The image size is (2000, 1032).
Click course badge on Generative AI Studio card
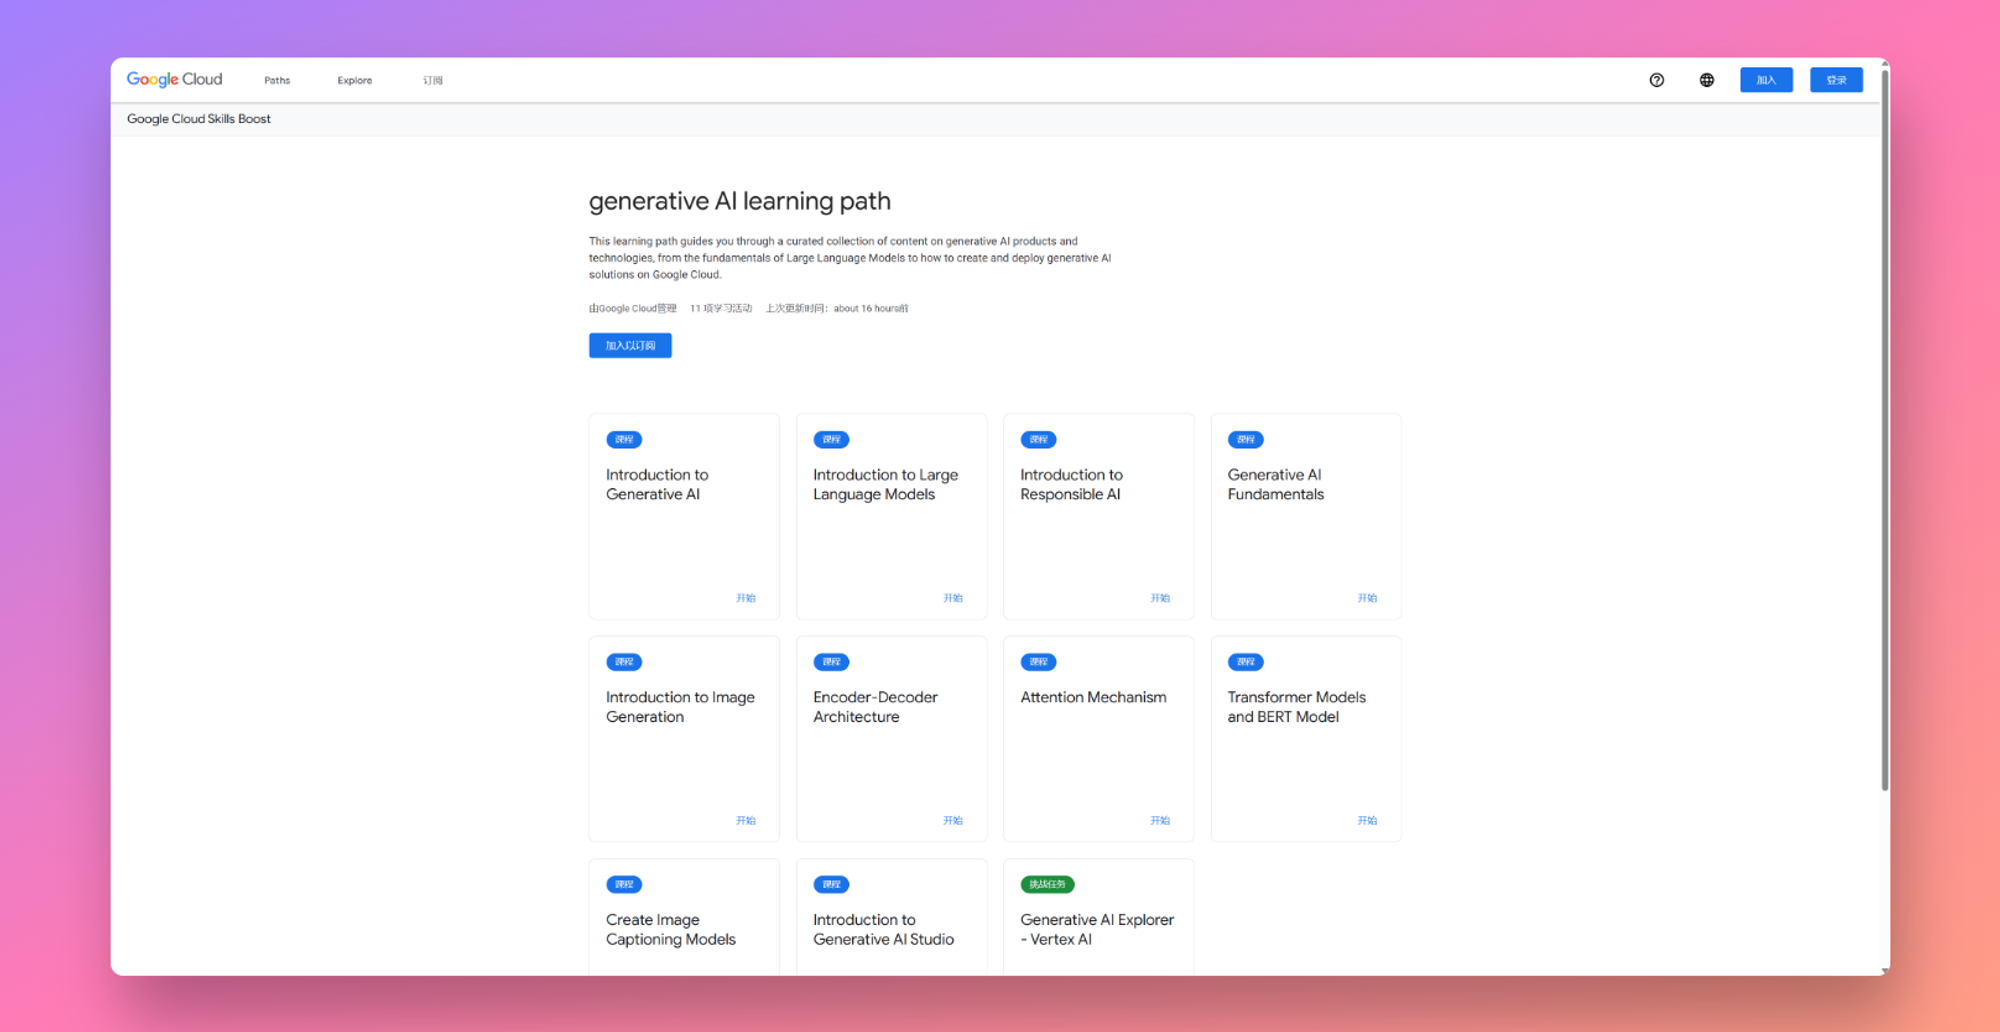point(831,884)
